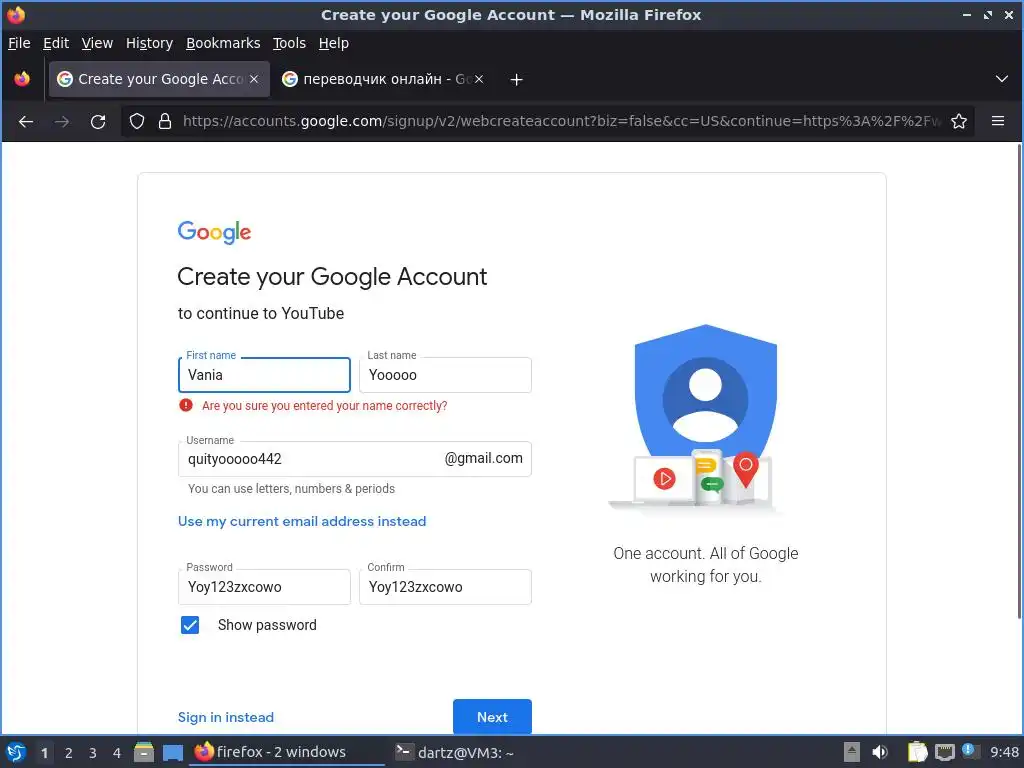Click the "You can use letters, numbers & periods" hint

point(291,488)
